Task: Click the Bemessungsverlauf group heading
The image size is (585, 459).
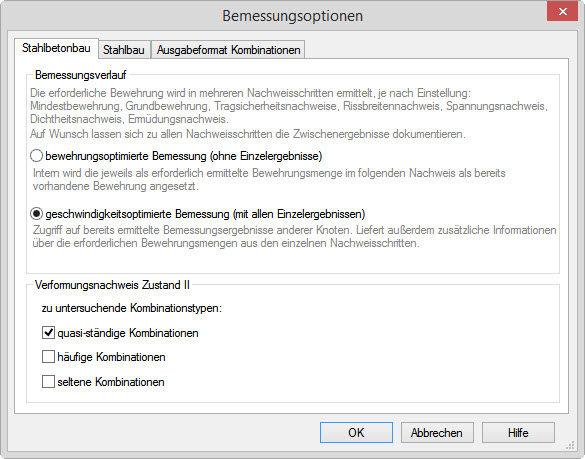Action: coord(81,75)
